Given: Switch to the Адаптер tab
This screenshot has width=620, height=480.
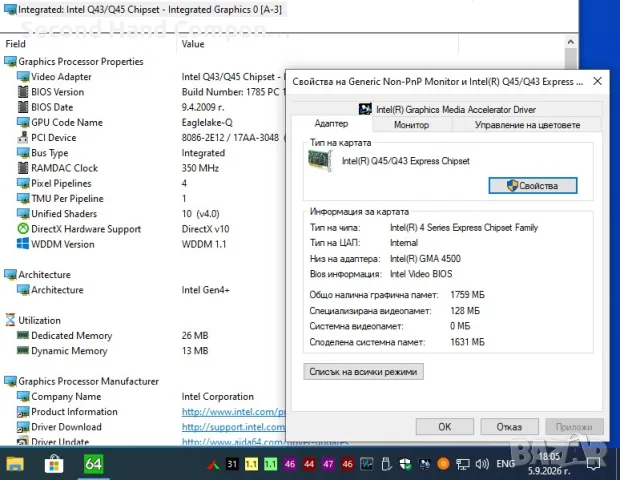Looking at the screenshot, I should pos(331,124).
